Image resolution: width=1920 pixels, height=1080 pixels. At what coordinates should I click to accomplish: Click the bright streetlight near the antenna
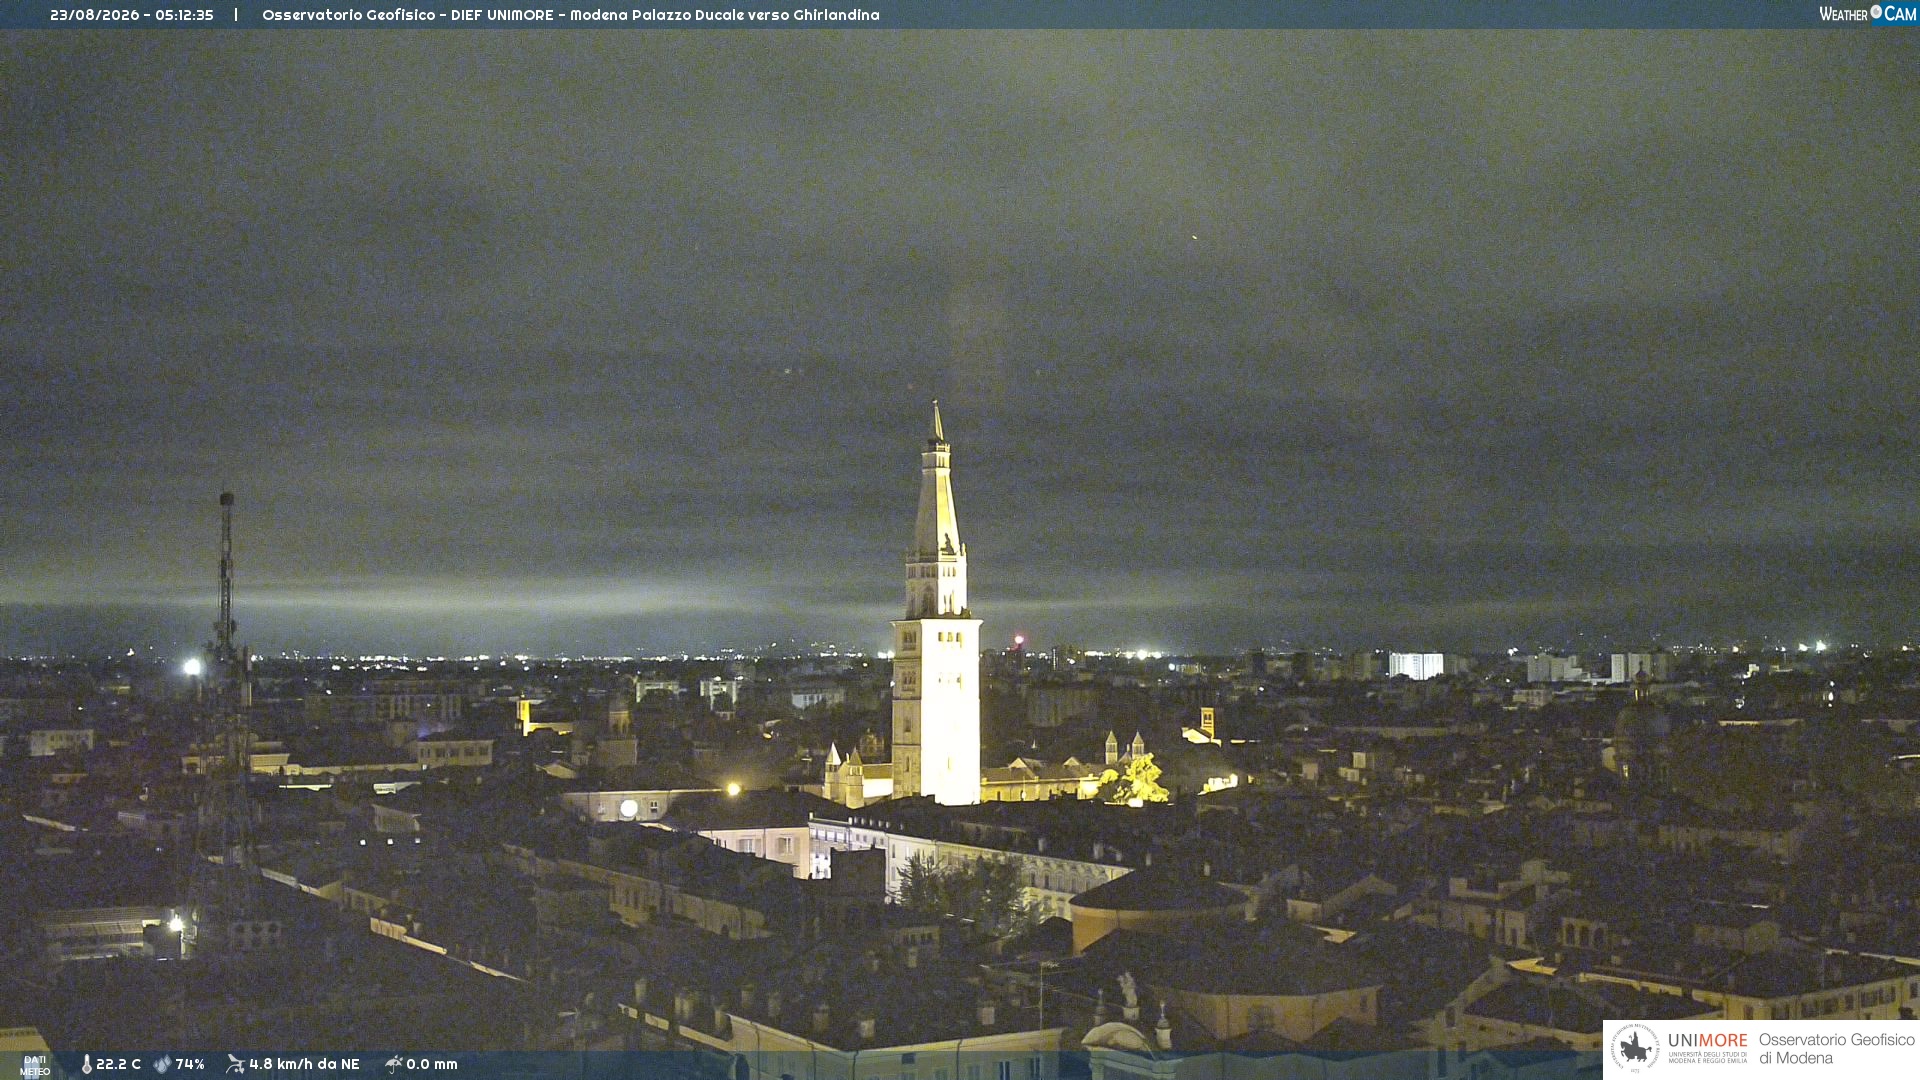(192, 667)
